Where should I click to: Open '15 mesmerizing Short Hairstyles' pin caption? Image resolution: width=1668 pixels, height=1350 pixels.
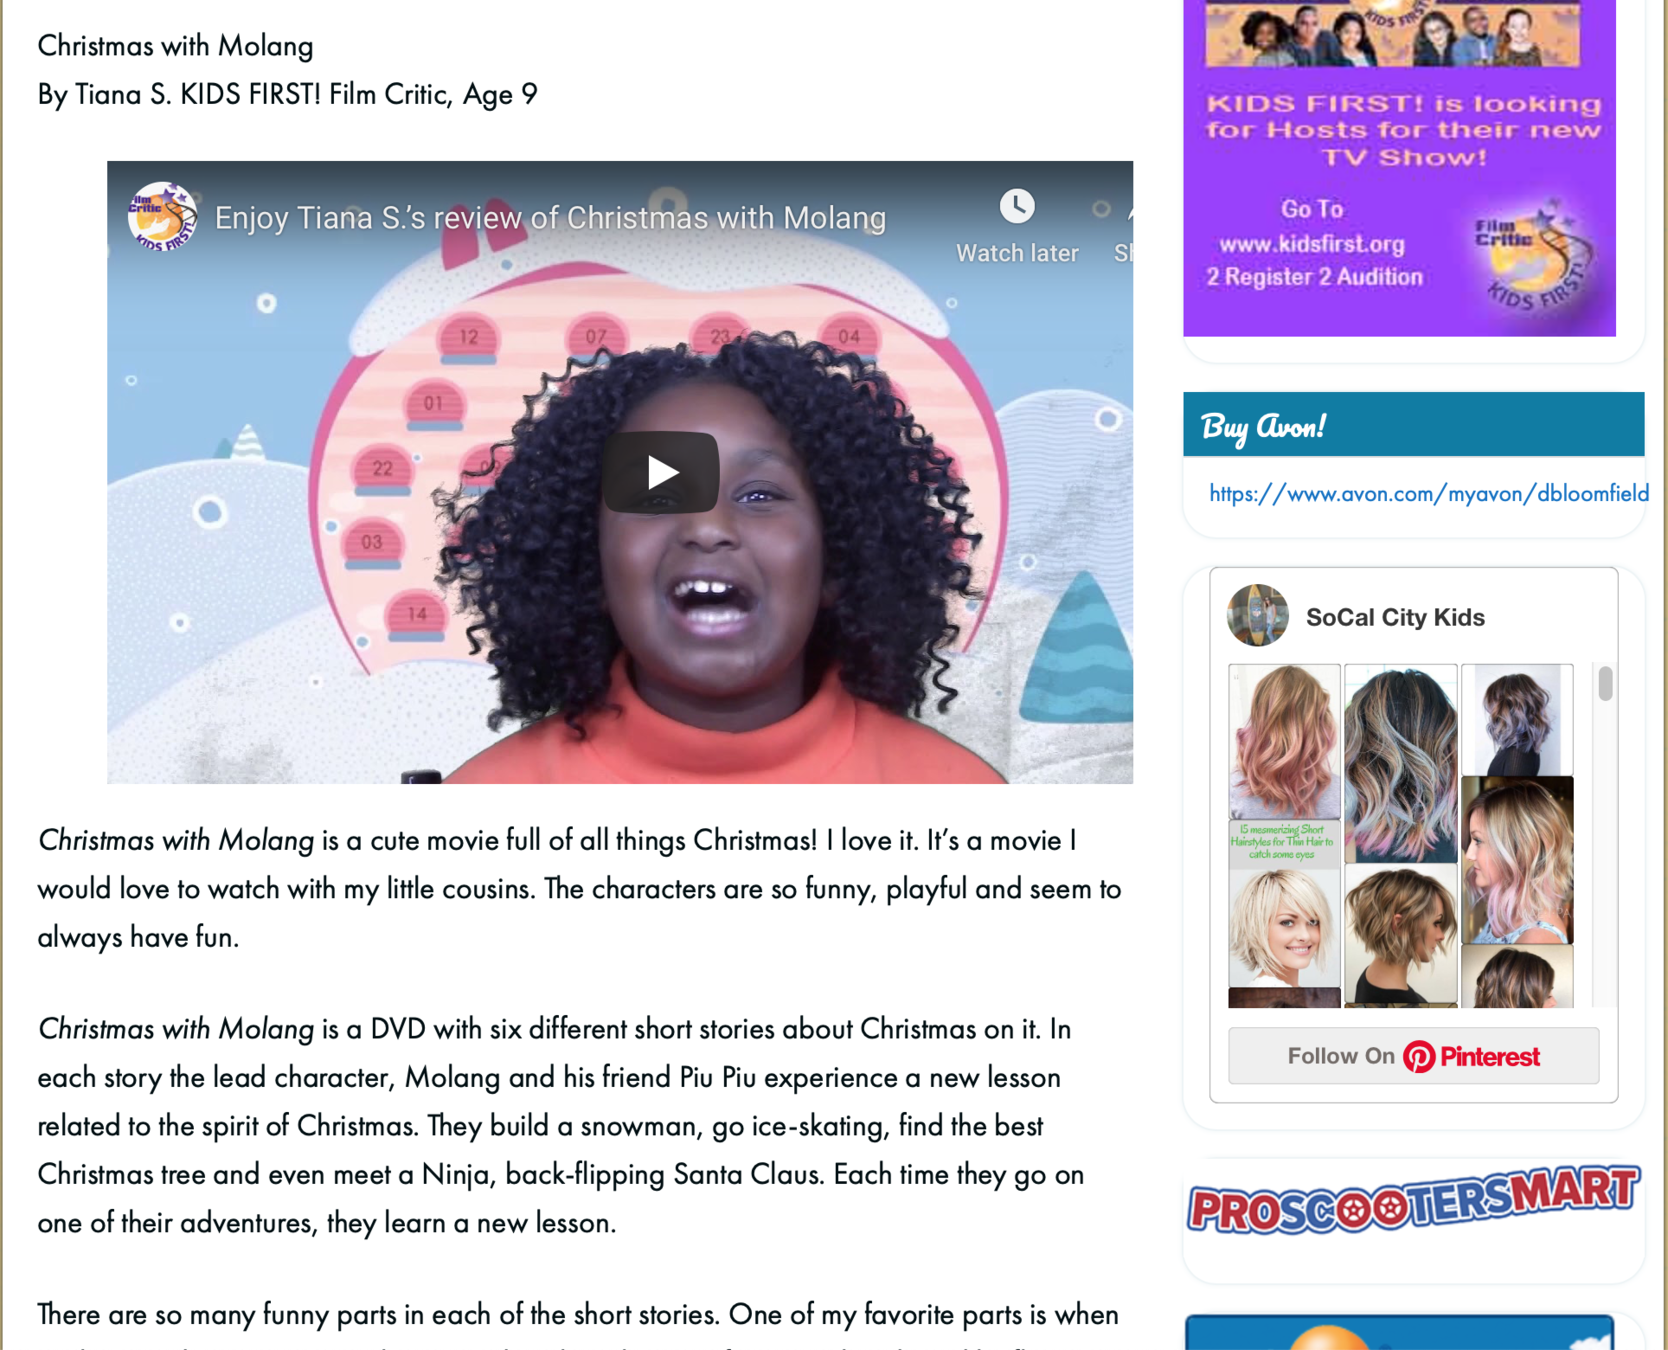[x=1282, y=842]
